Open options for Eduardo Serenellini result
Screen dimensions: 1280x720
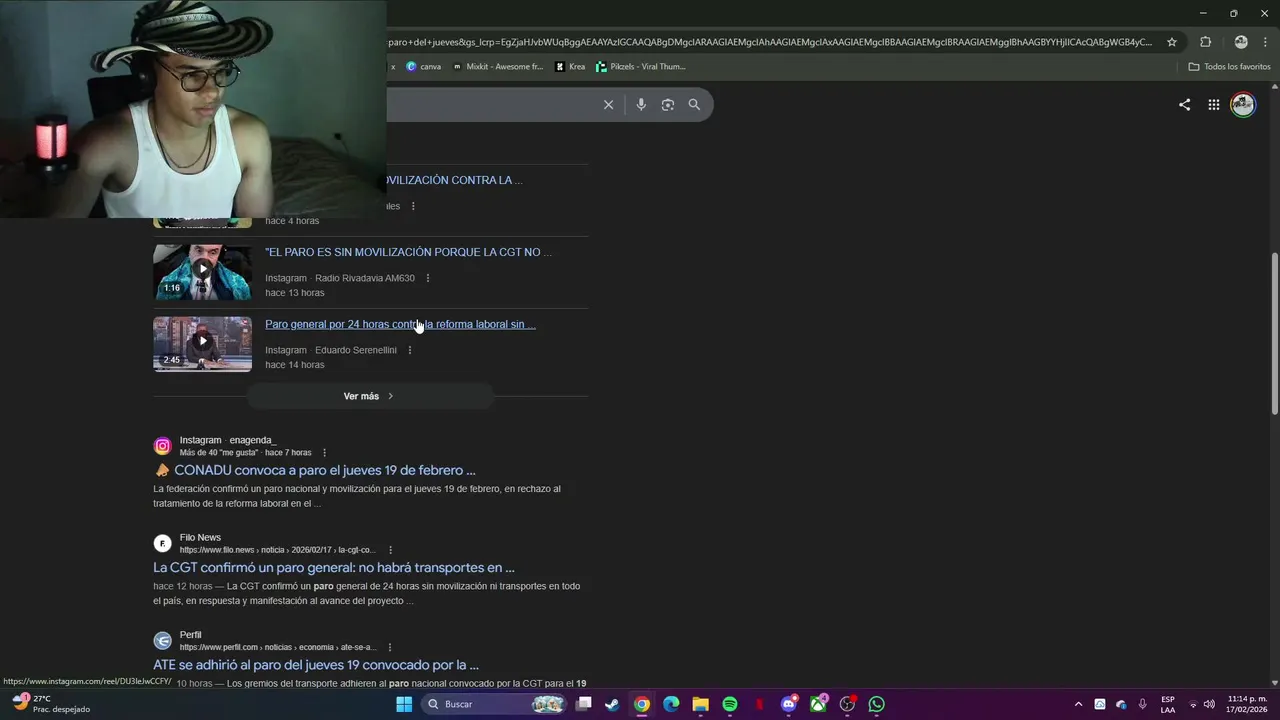click(409, 350)
